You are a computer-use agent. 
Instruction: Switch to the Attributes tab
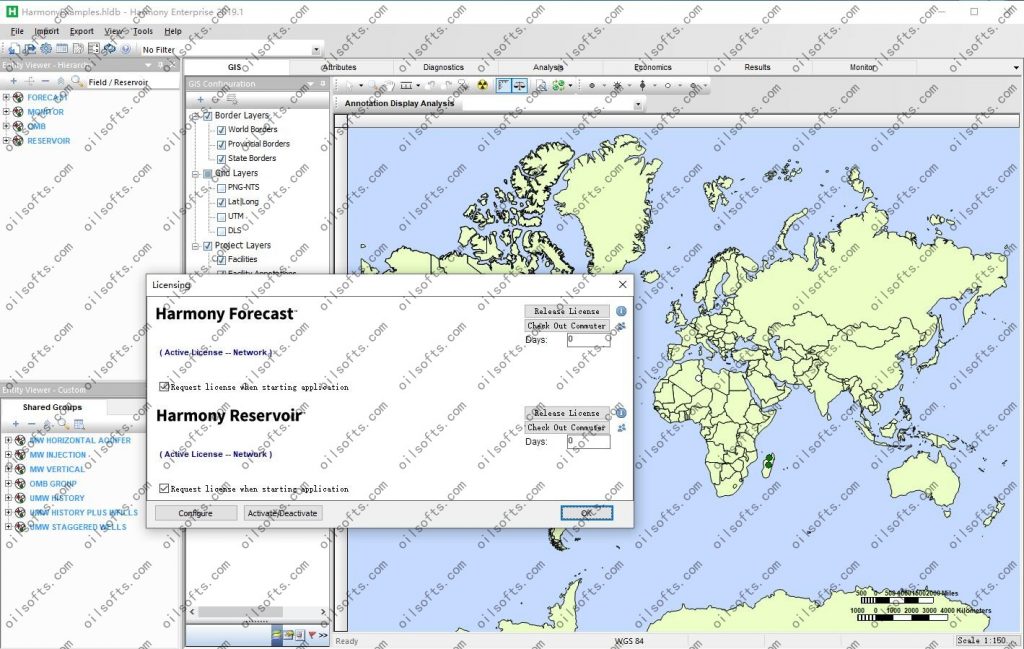point(340,67)
